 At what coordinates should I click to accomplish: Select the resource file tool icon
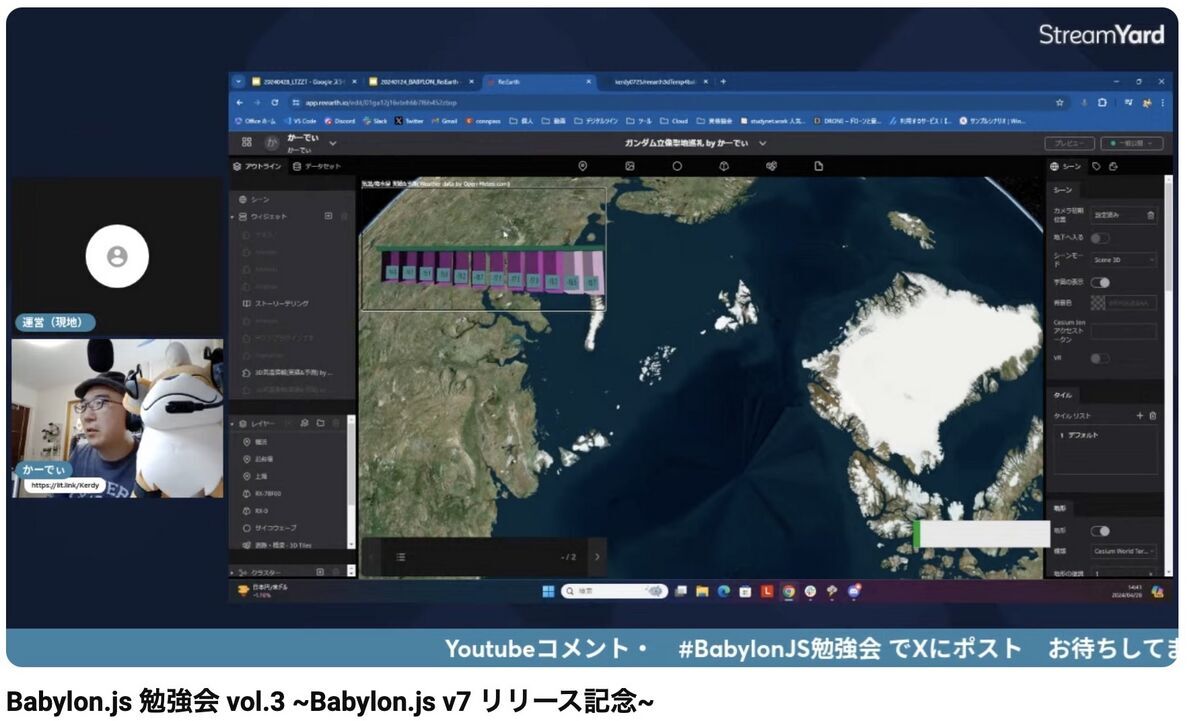pos(818,166)
